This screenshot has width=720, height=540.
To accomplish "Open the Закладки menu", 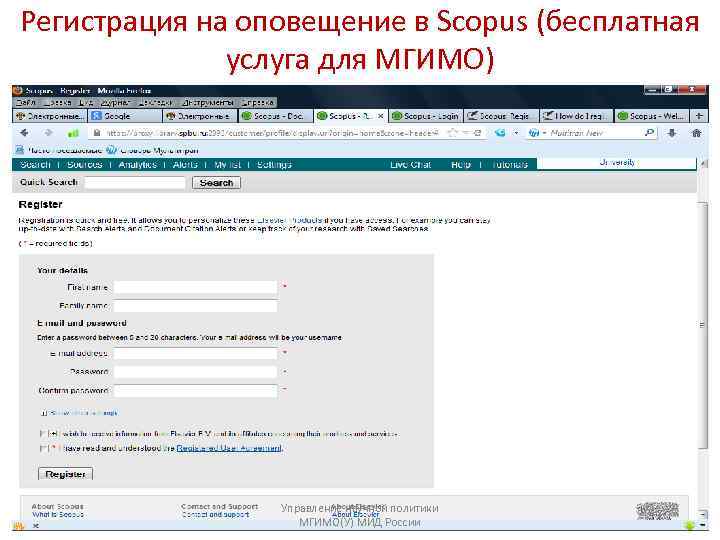I will 155,102.
